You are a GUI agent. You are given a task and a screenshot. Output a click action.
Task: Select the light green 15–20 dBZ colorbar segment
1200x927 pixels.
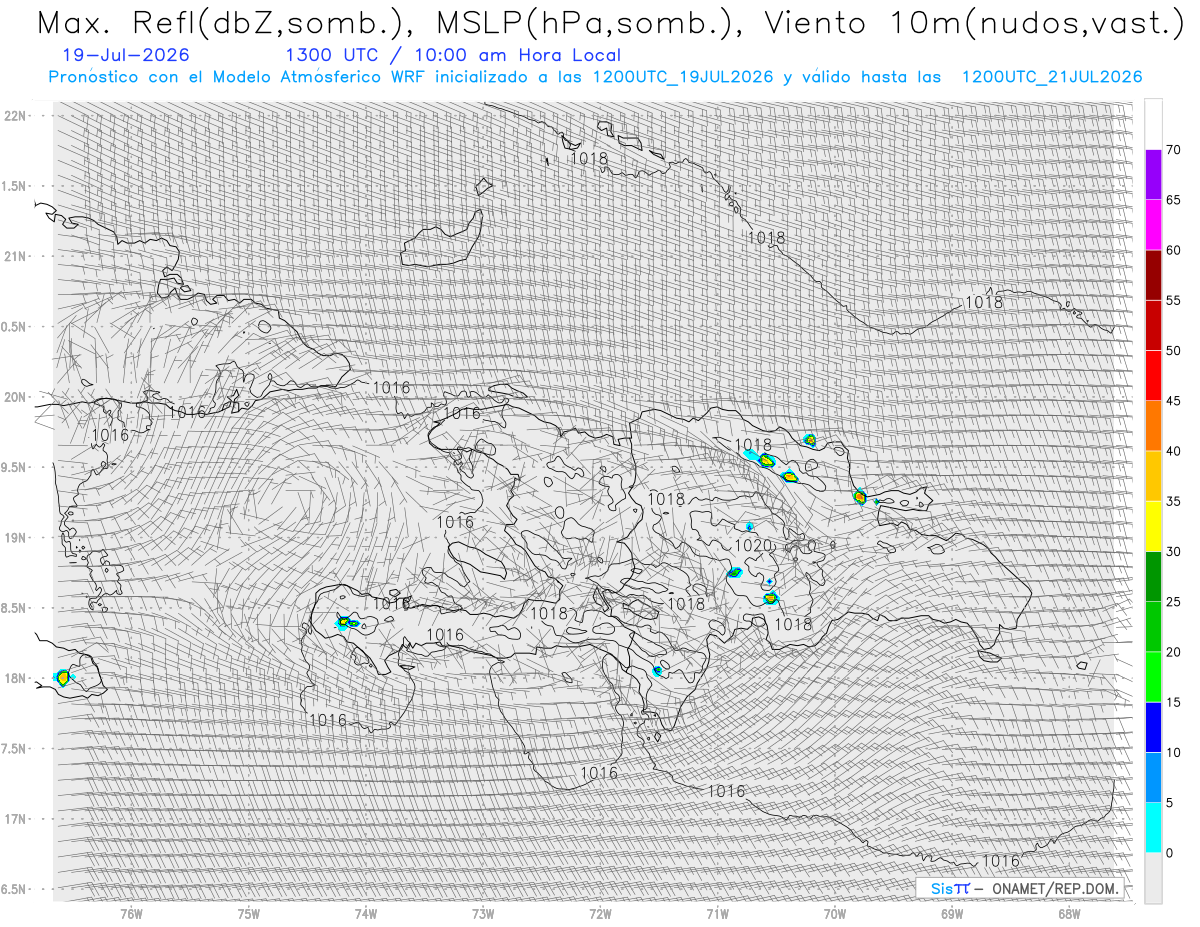[1153, 677]
